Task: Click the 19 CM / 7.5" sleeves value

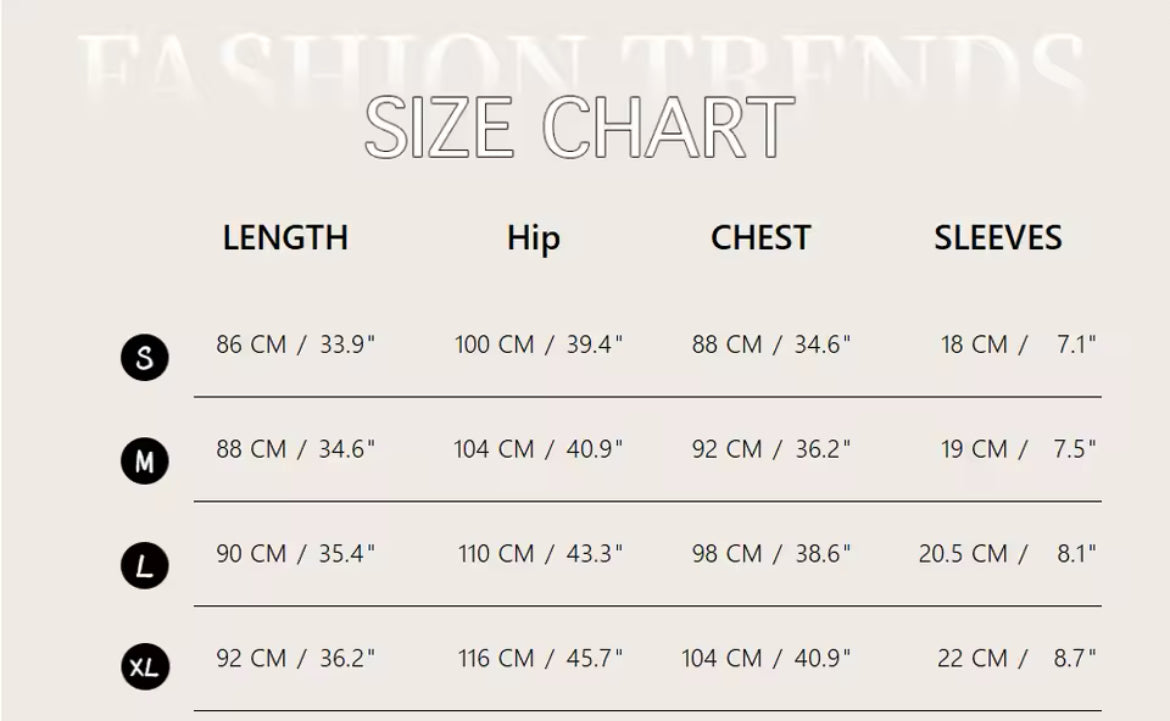Action: 1018,449
